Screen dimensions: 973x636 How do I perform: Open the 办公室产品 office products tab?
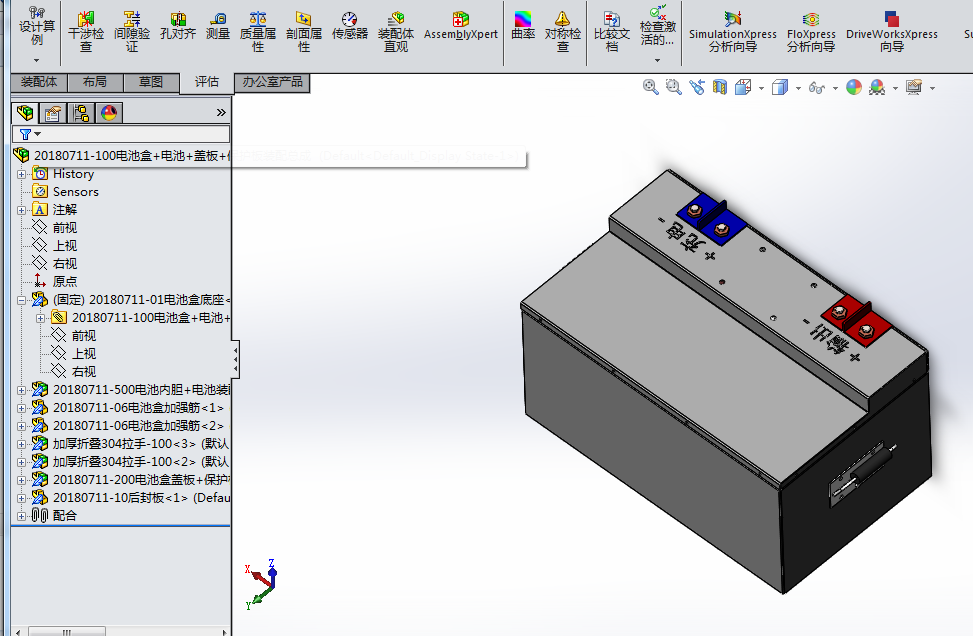point(272,82)
